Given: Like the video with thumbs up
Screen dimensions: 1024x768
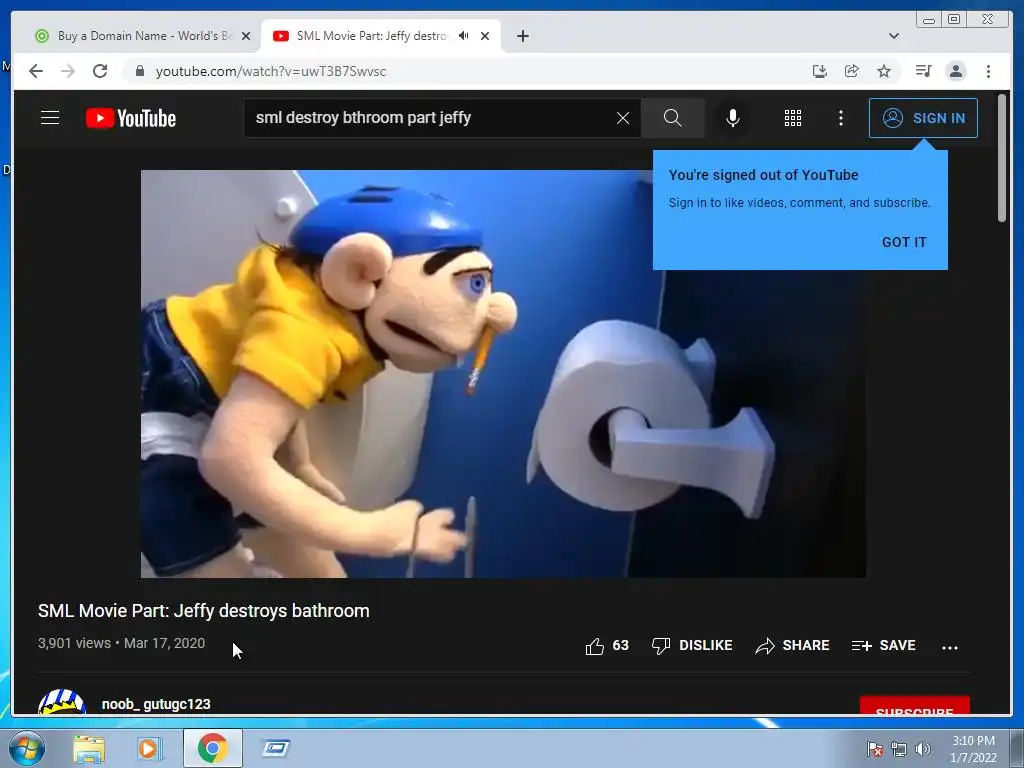Looking at the screenshot, I should point(607,646).
